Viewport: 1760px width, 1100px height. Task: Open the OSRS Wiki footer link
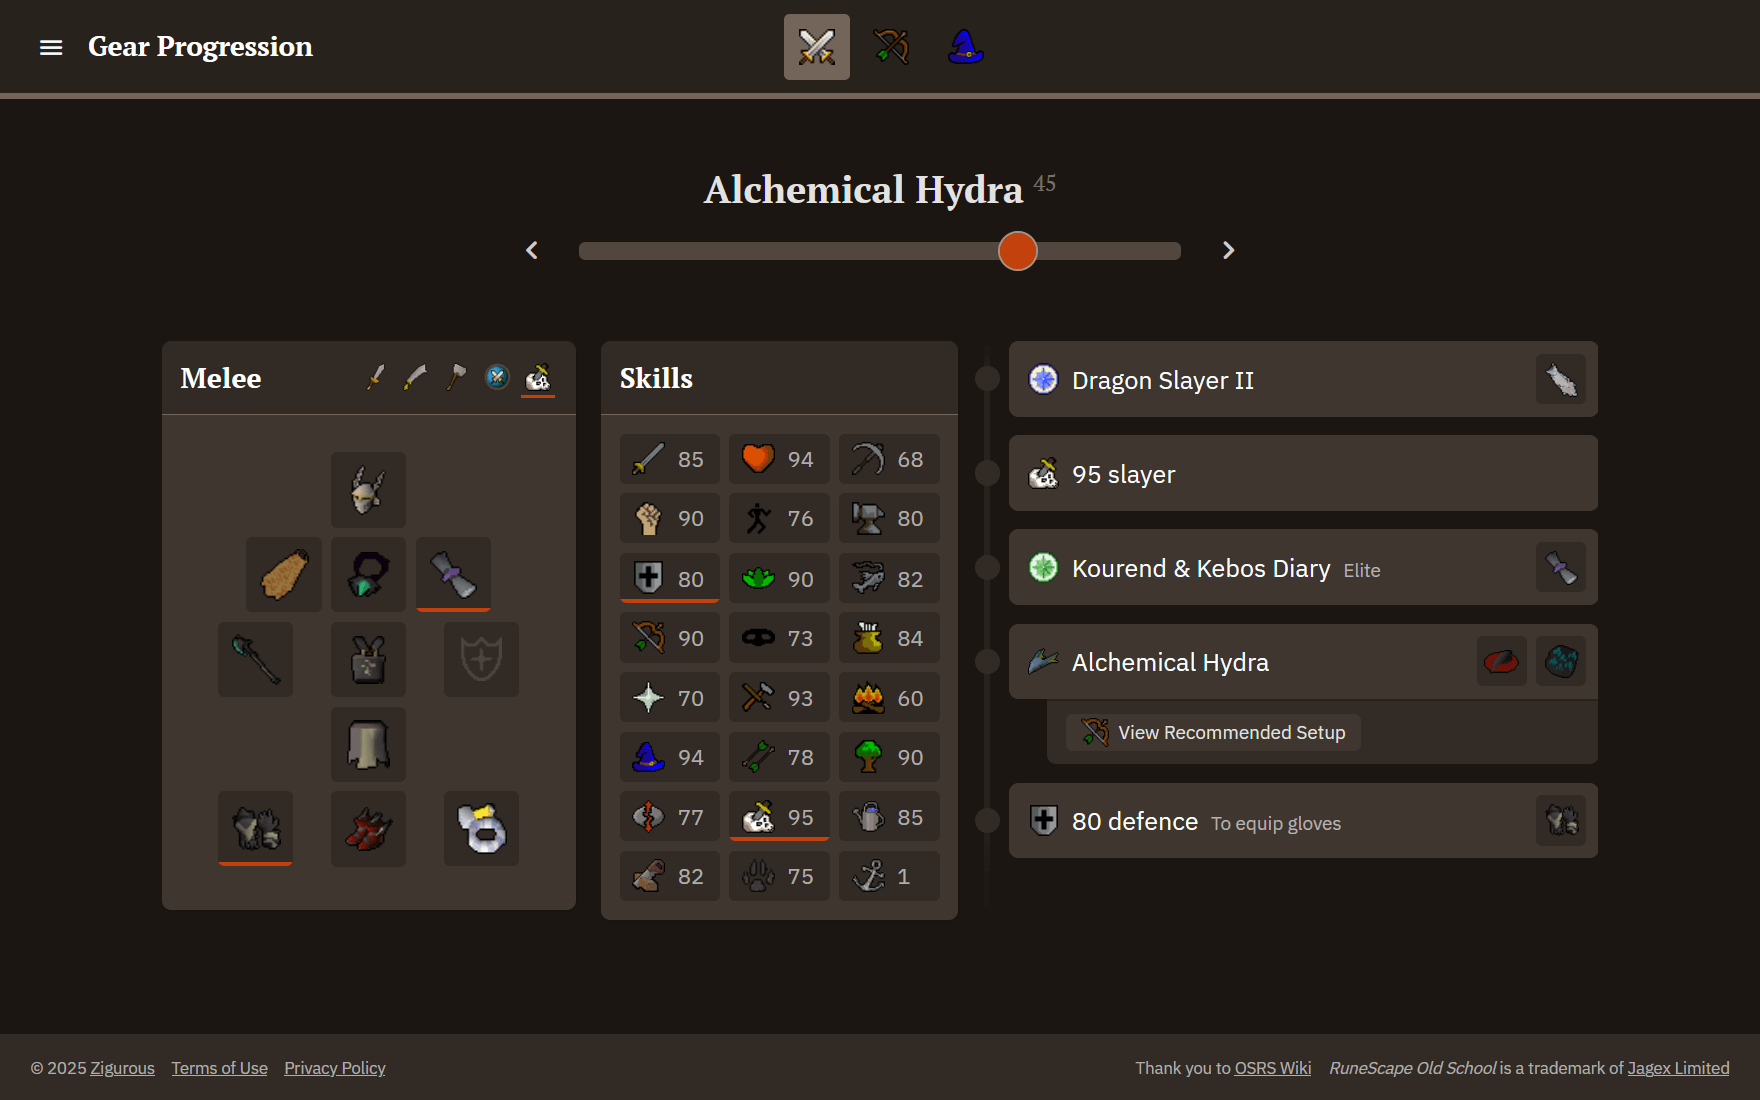(x=1272, y=1068)
